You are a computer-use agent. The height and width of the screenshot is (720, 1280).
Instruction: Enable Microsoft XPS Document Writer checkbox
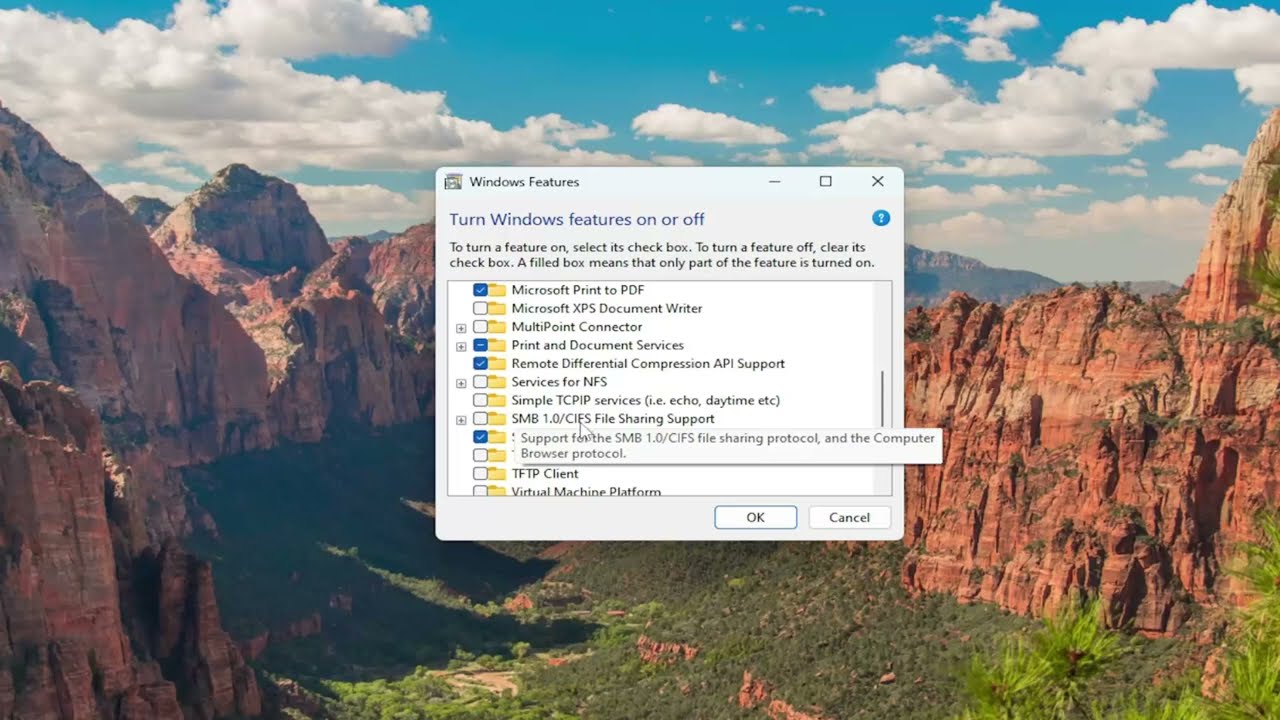point(480,308)
